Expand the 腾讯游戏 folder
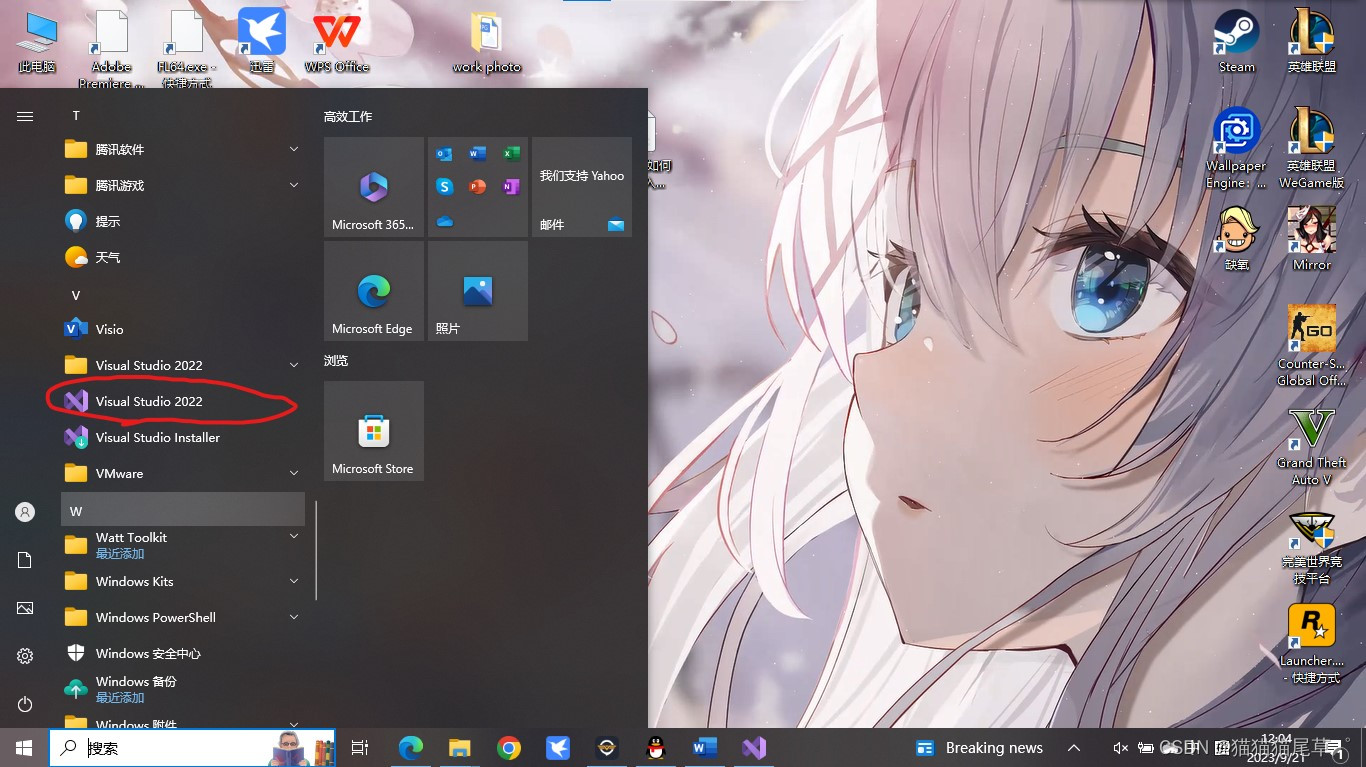 [294, 185]
